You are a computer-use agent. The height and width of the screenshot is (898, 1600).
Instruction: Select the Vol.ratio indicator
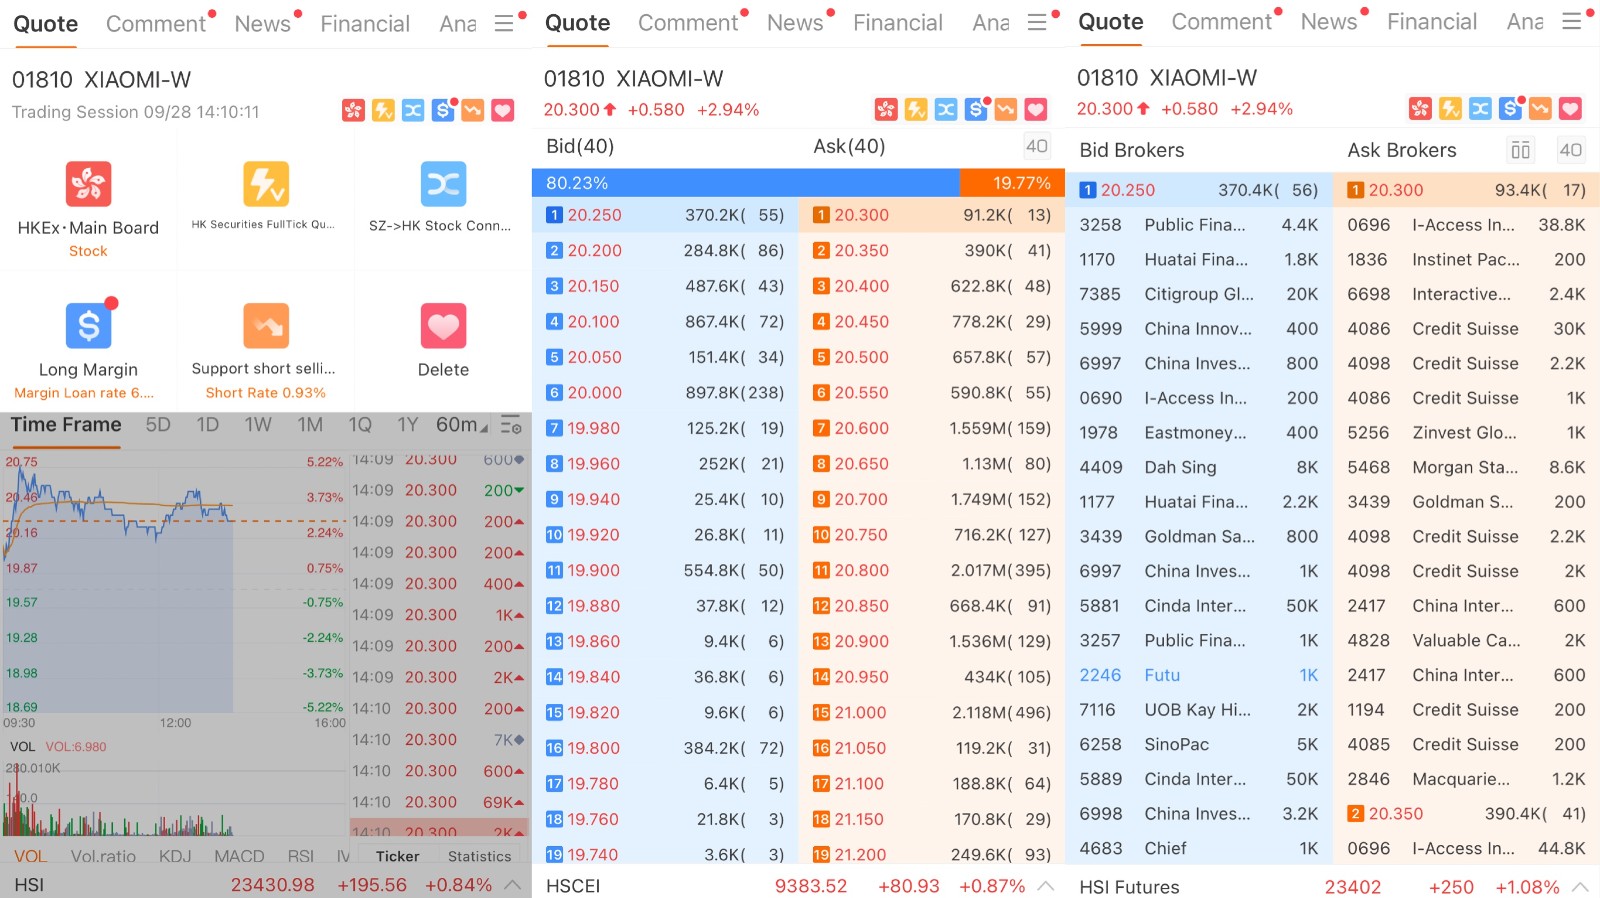[103, 856]
